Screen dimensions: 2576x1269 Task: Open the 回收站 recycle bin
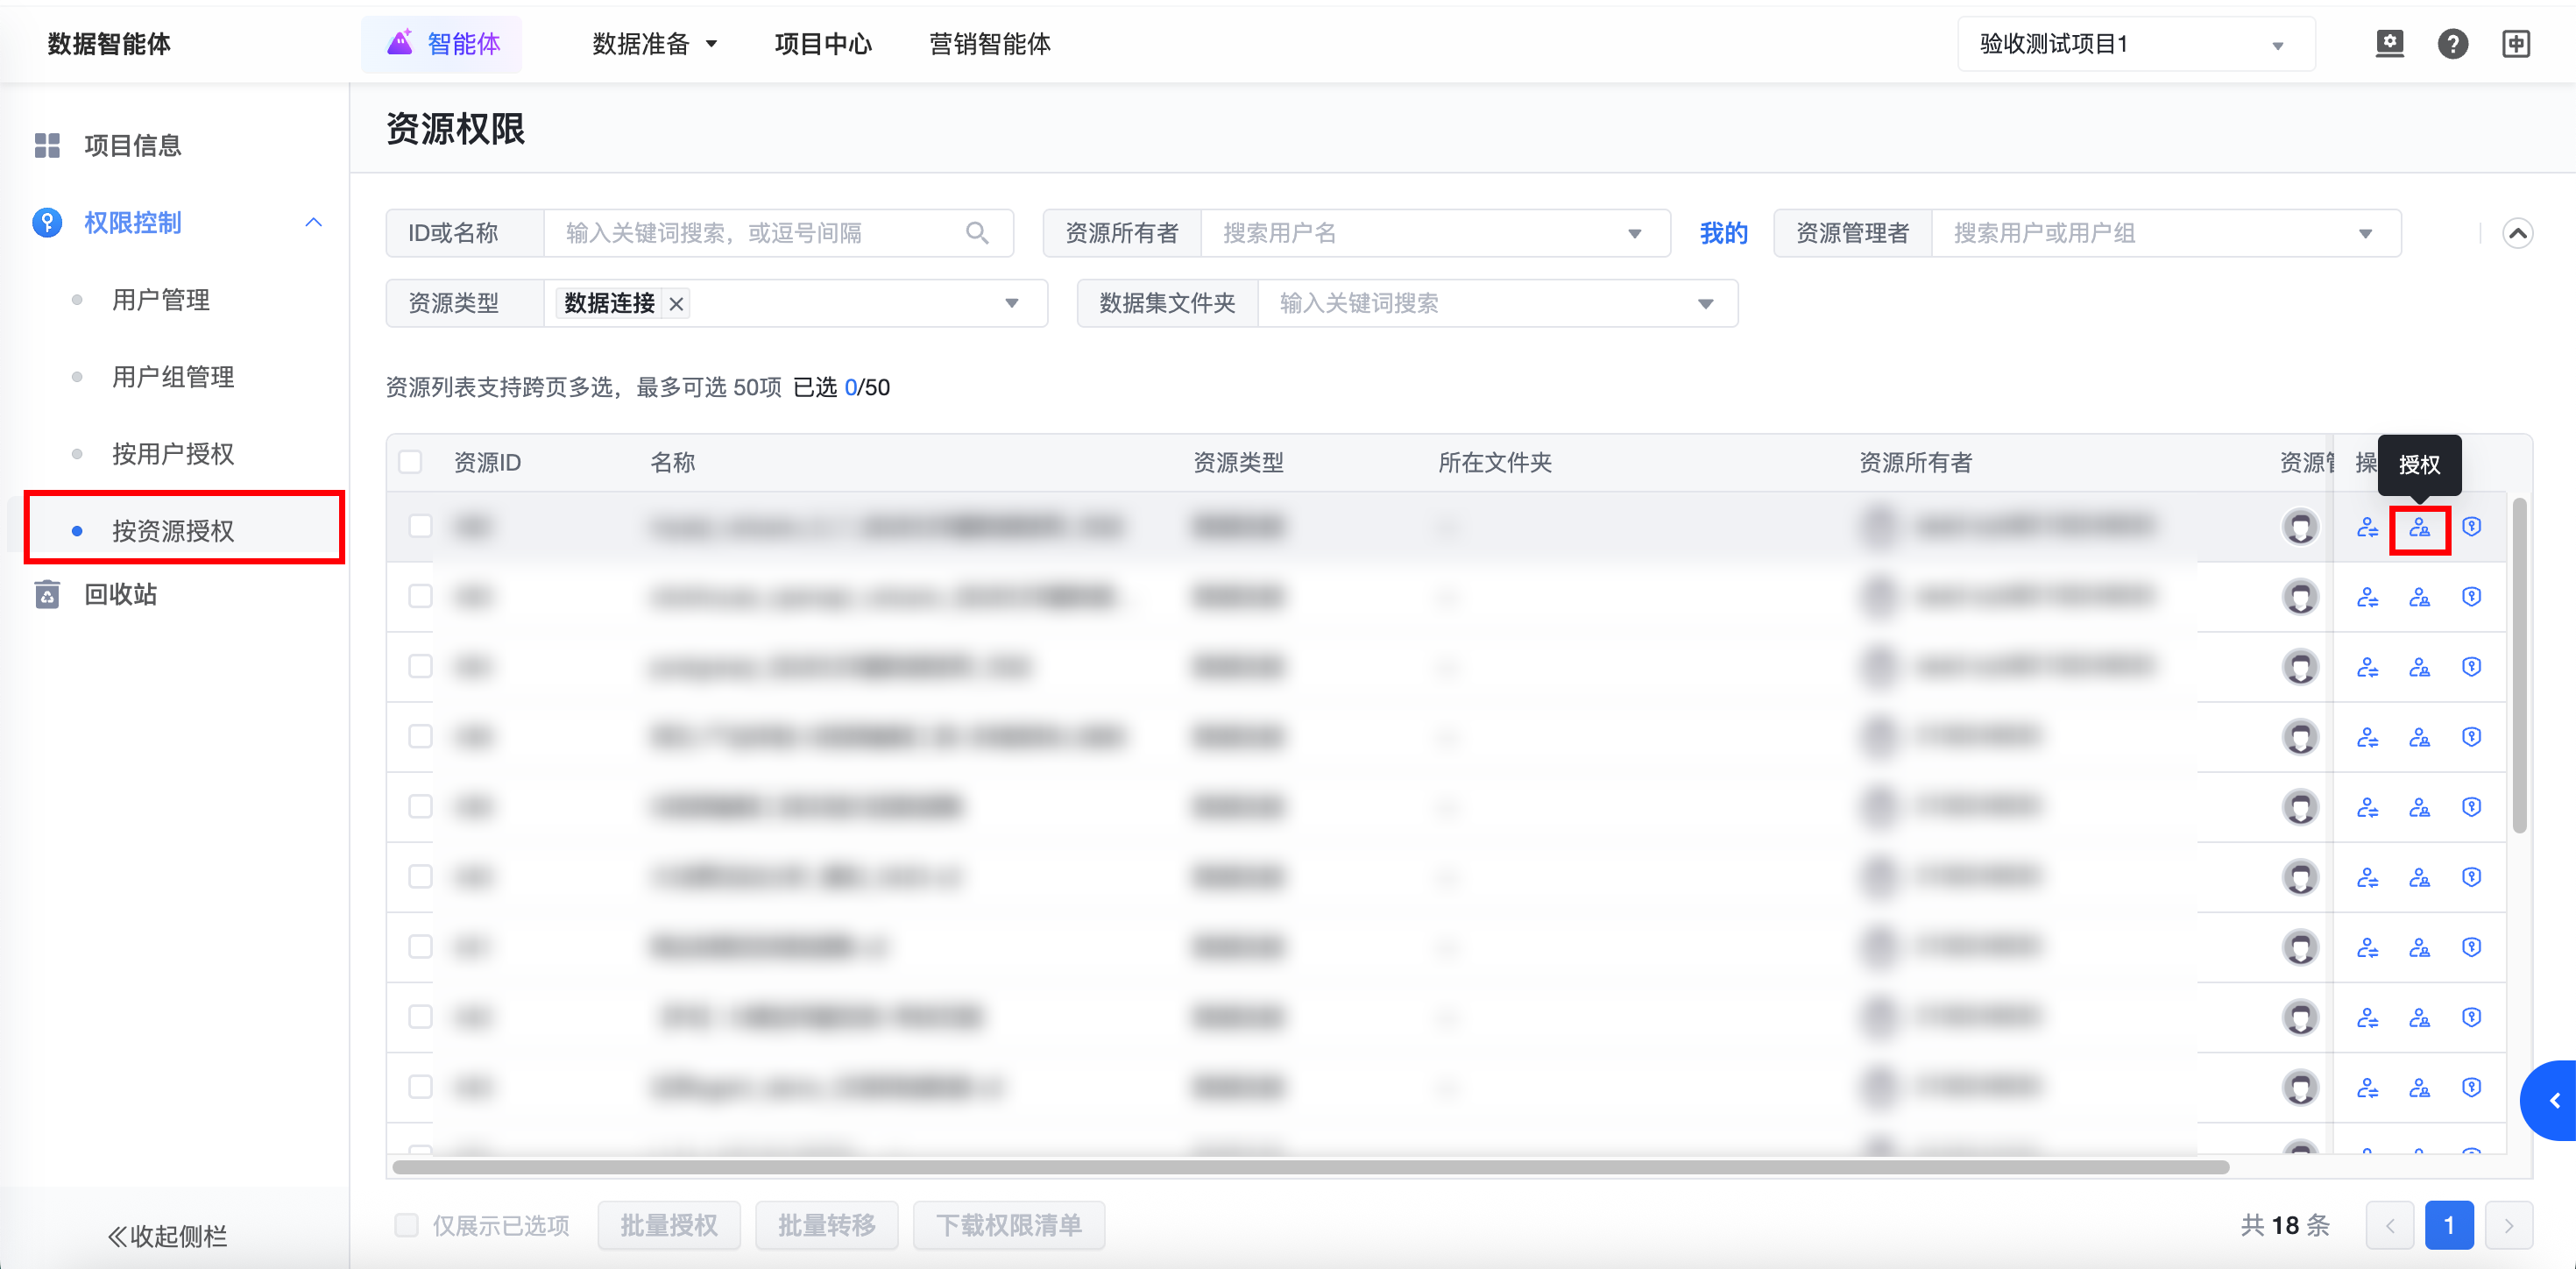click(x=120, y=595)
